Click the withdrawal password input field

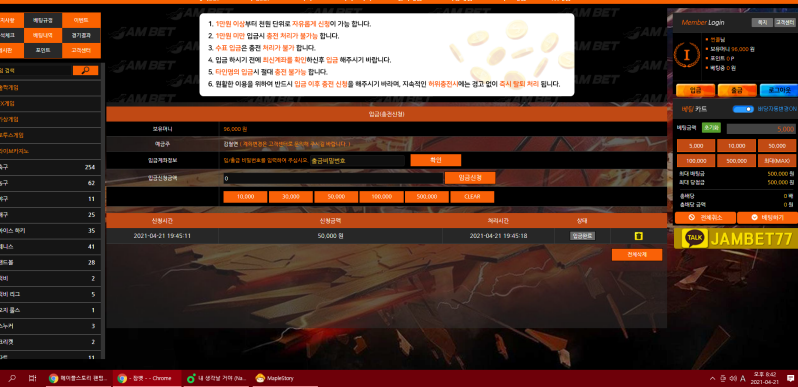click(x=357, y=160)
